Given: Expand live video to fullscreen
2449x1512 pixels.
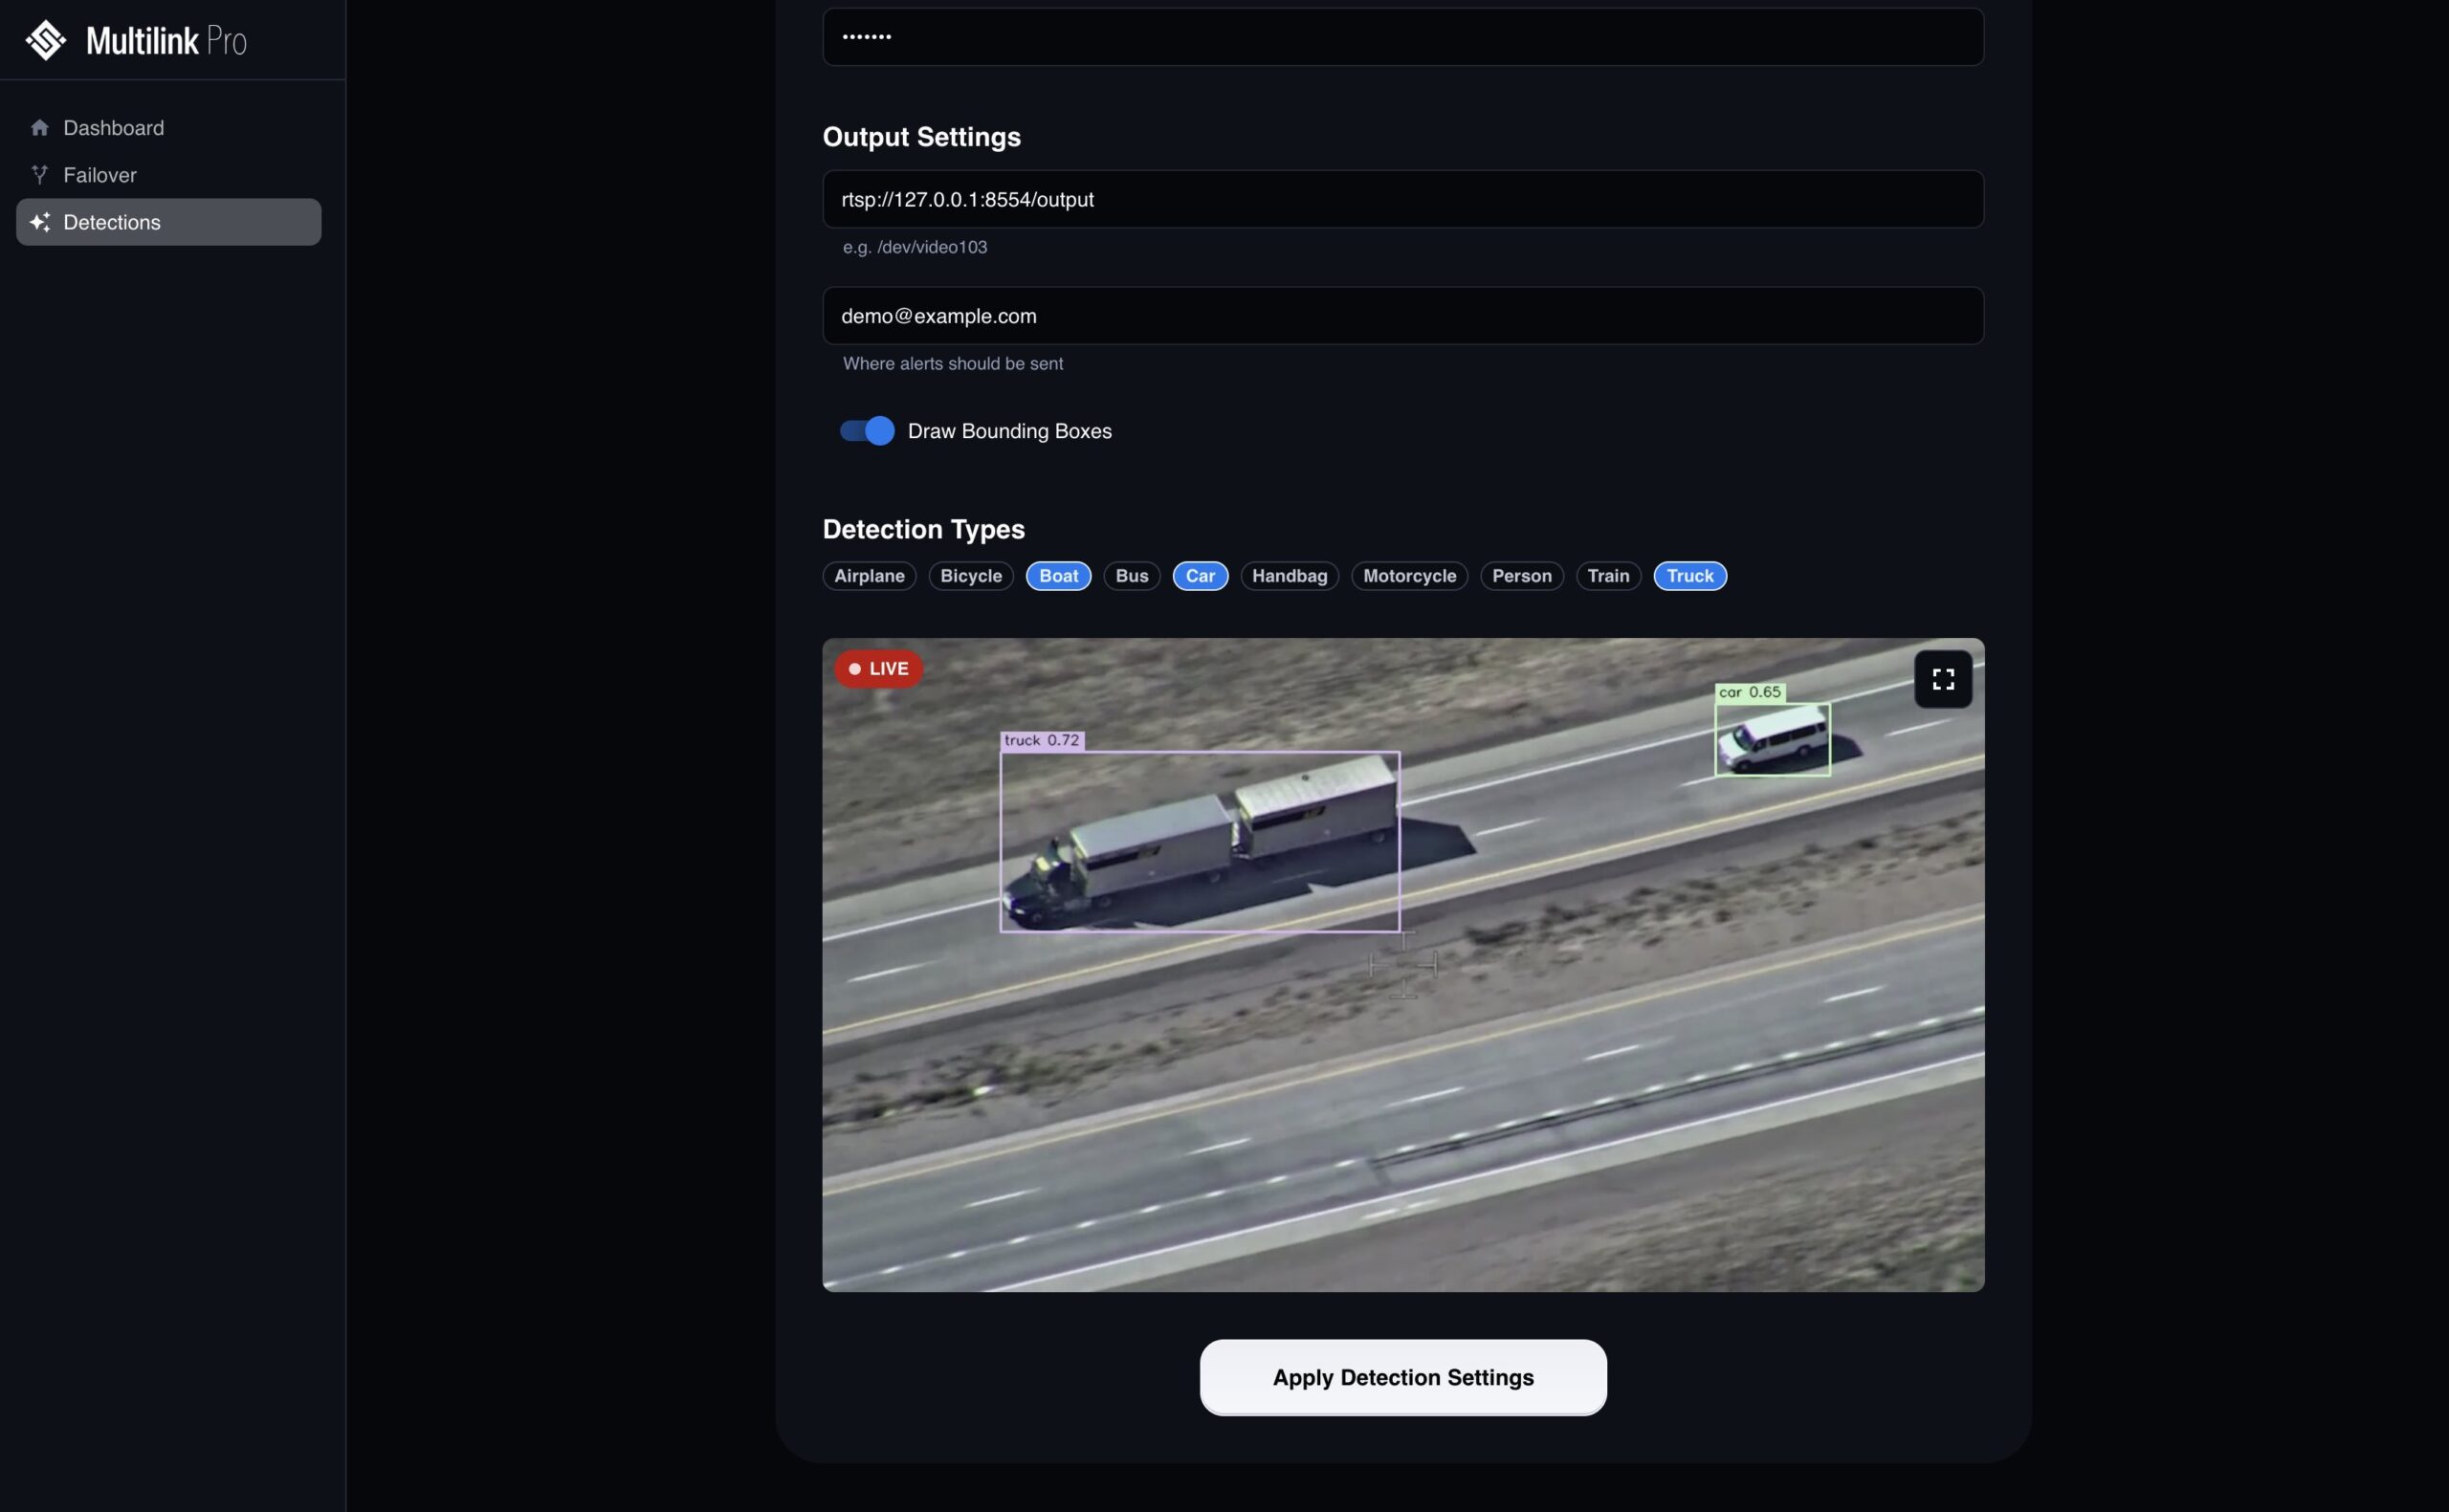Looking at the screenshot, I should click(1942, 680).
